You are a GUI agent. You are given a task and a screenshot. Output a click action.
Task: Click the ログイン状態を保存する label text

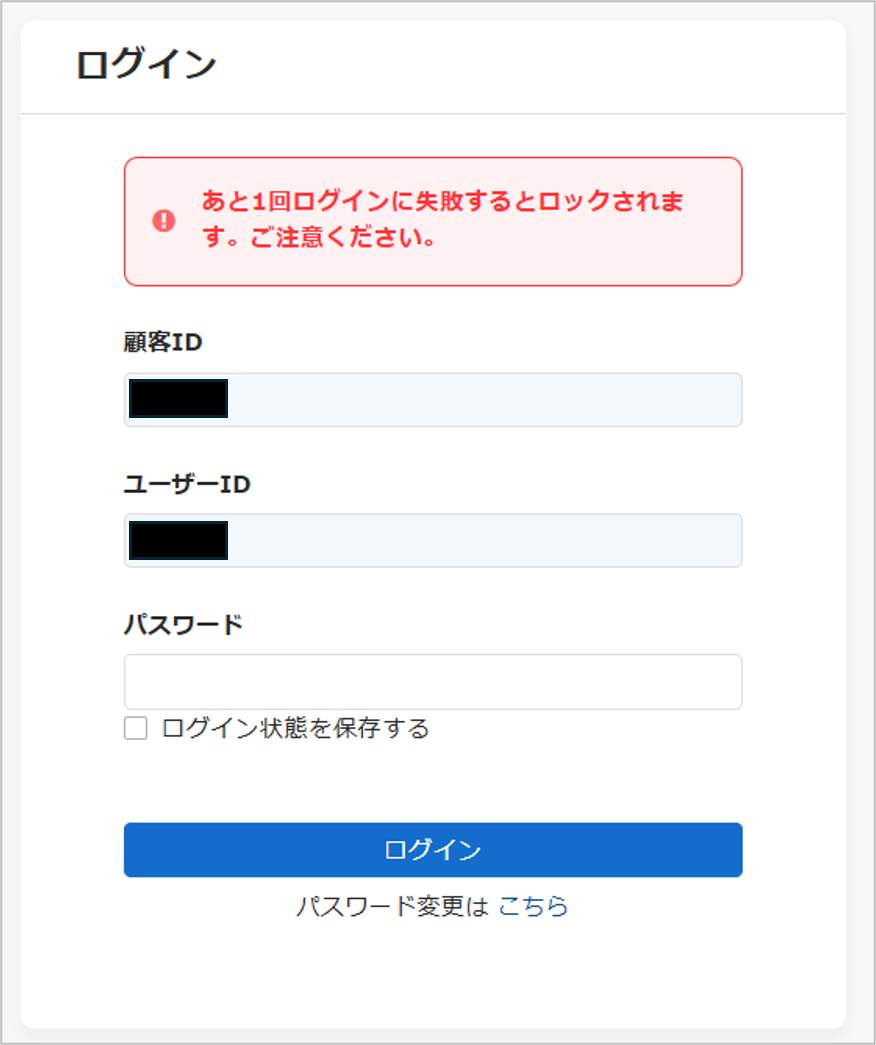coord(295,728)
